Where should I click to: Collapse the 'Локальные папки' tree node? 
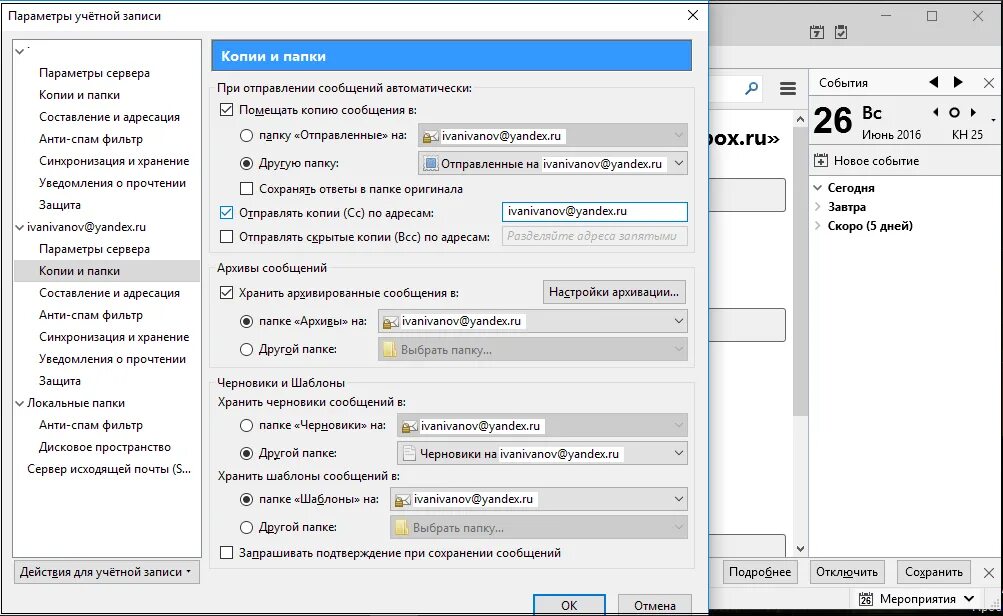20,403
